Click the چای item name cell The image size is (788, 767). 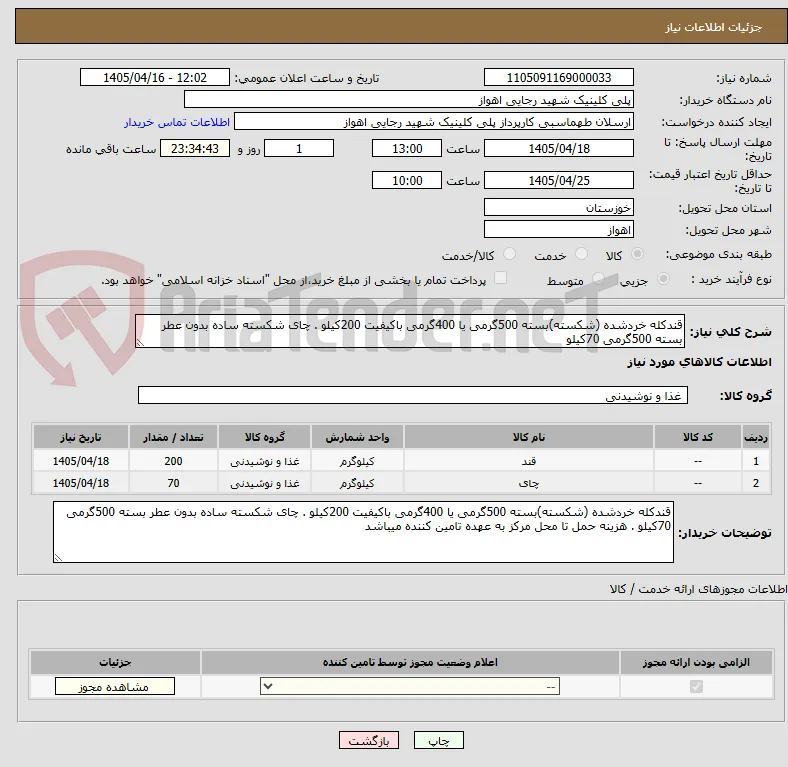click(529, 483)
